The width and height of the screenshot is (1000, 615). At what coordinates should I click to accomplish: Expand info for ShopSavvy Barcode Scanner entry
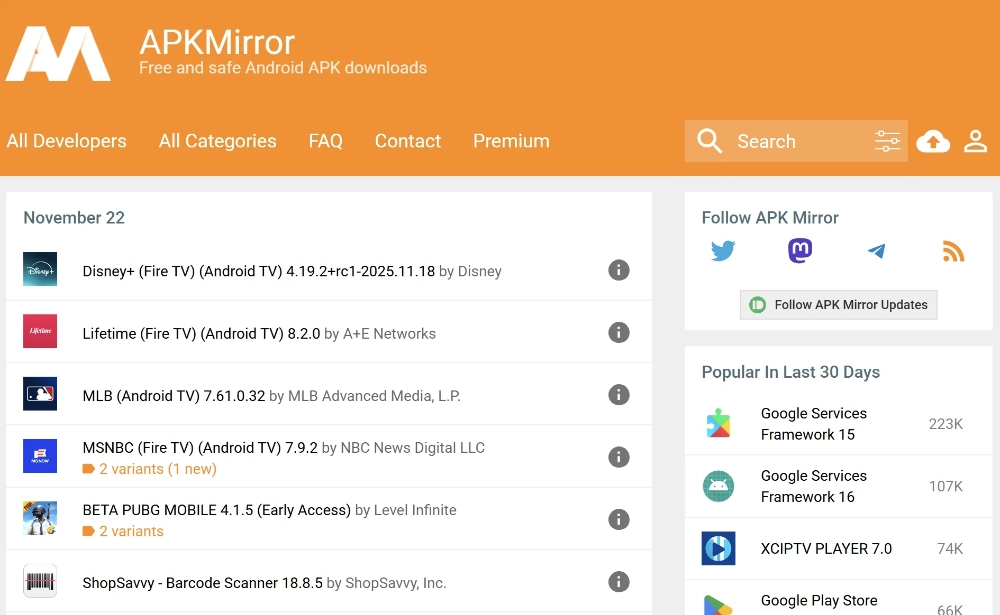click(619, 581)
